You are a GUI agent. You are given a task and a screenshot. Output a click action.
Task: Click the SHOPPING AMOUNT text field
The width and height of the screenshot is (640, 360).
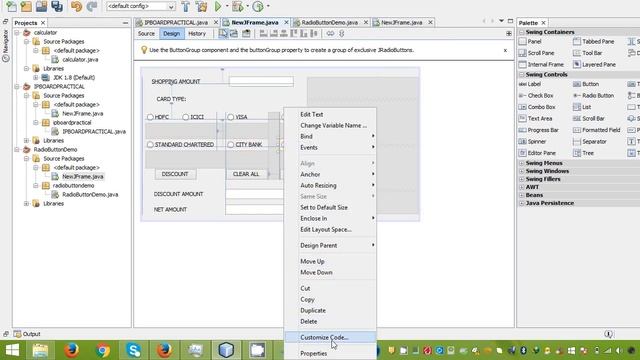pyautogui.click(x=261, y=81)
